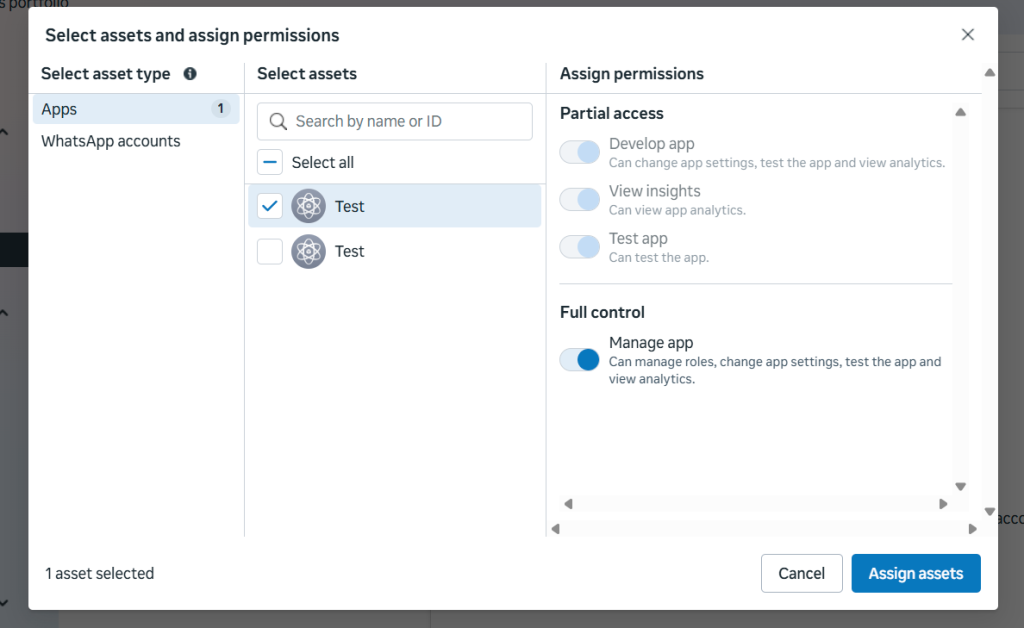Click the right arrow of the horizontal scrollbar
Screen dimensions: 1024x628
coord(942,503)
